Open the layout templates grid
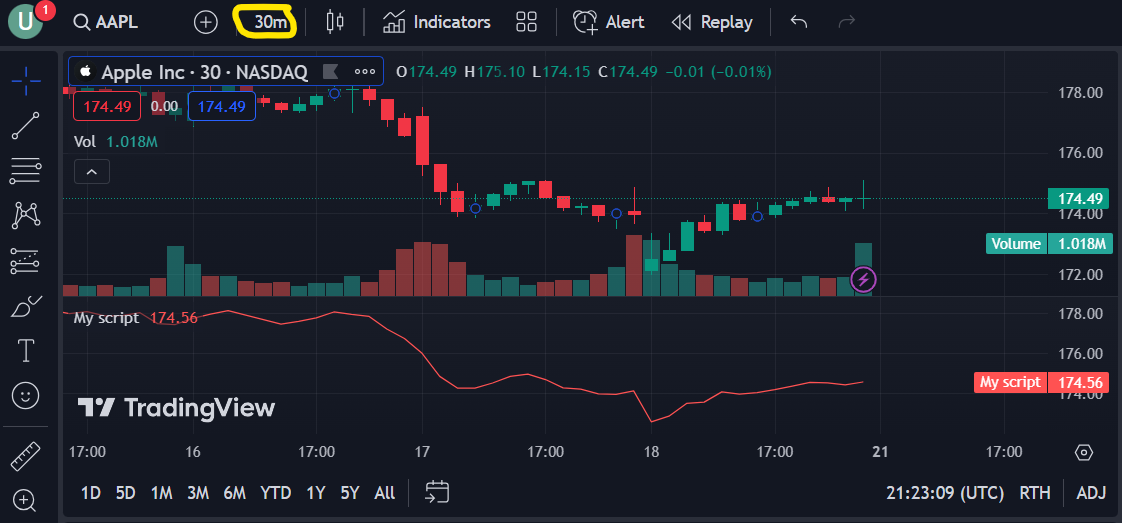This screenshot has width=1122, height=523. pos(527,22)
